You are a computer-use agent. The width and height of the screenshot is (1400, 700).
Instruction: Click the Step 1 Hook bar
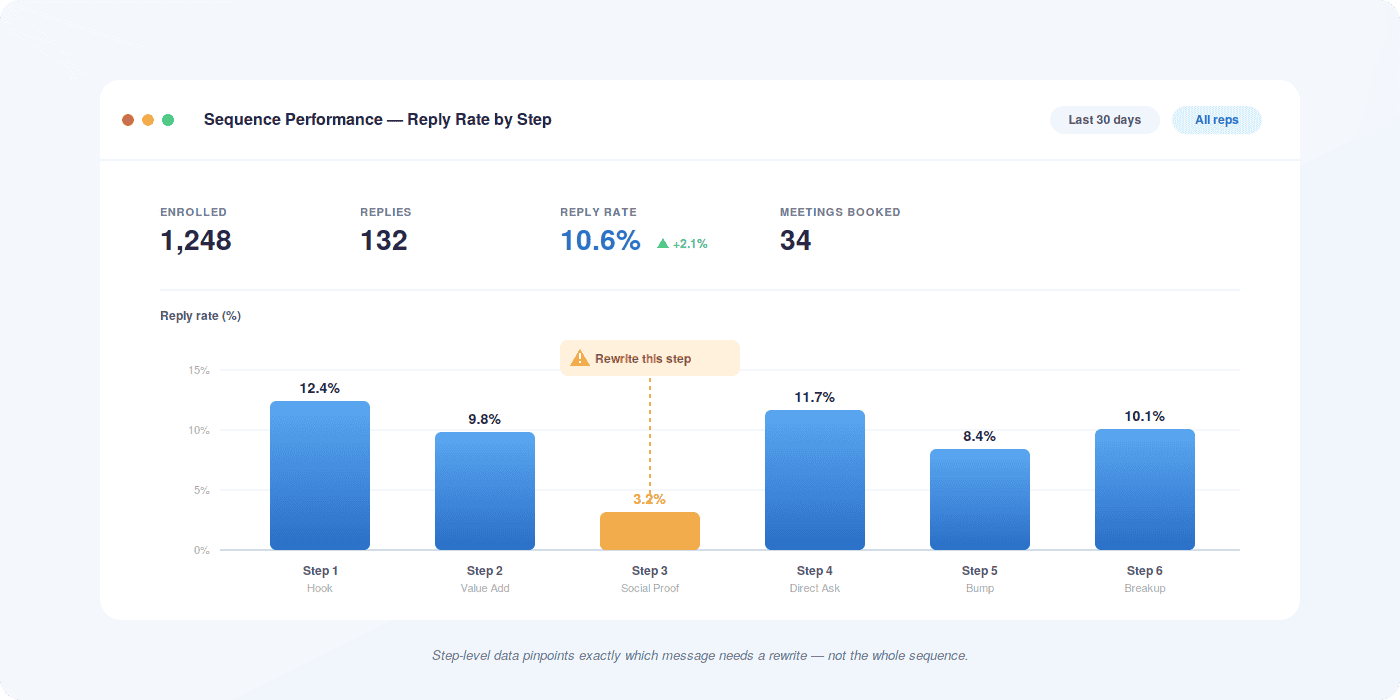[x=320, y=476]
